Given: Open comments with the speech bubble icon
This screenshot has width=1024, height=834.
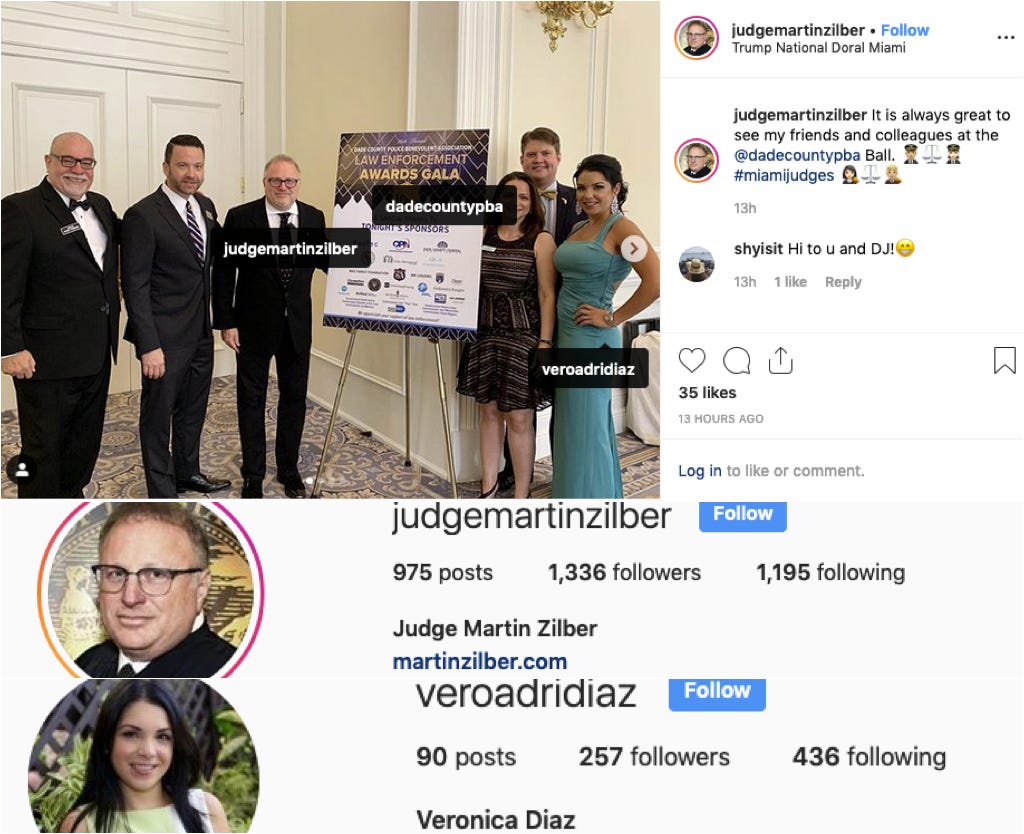Looking at the screenshot, I should (737, 361).
